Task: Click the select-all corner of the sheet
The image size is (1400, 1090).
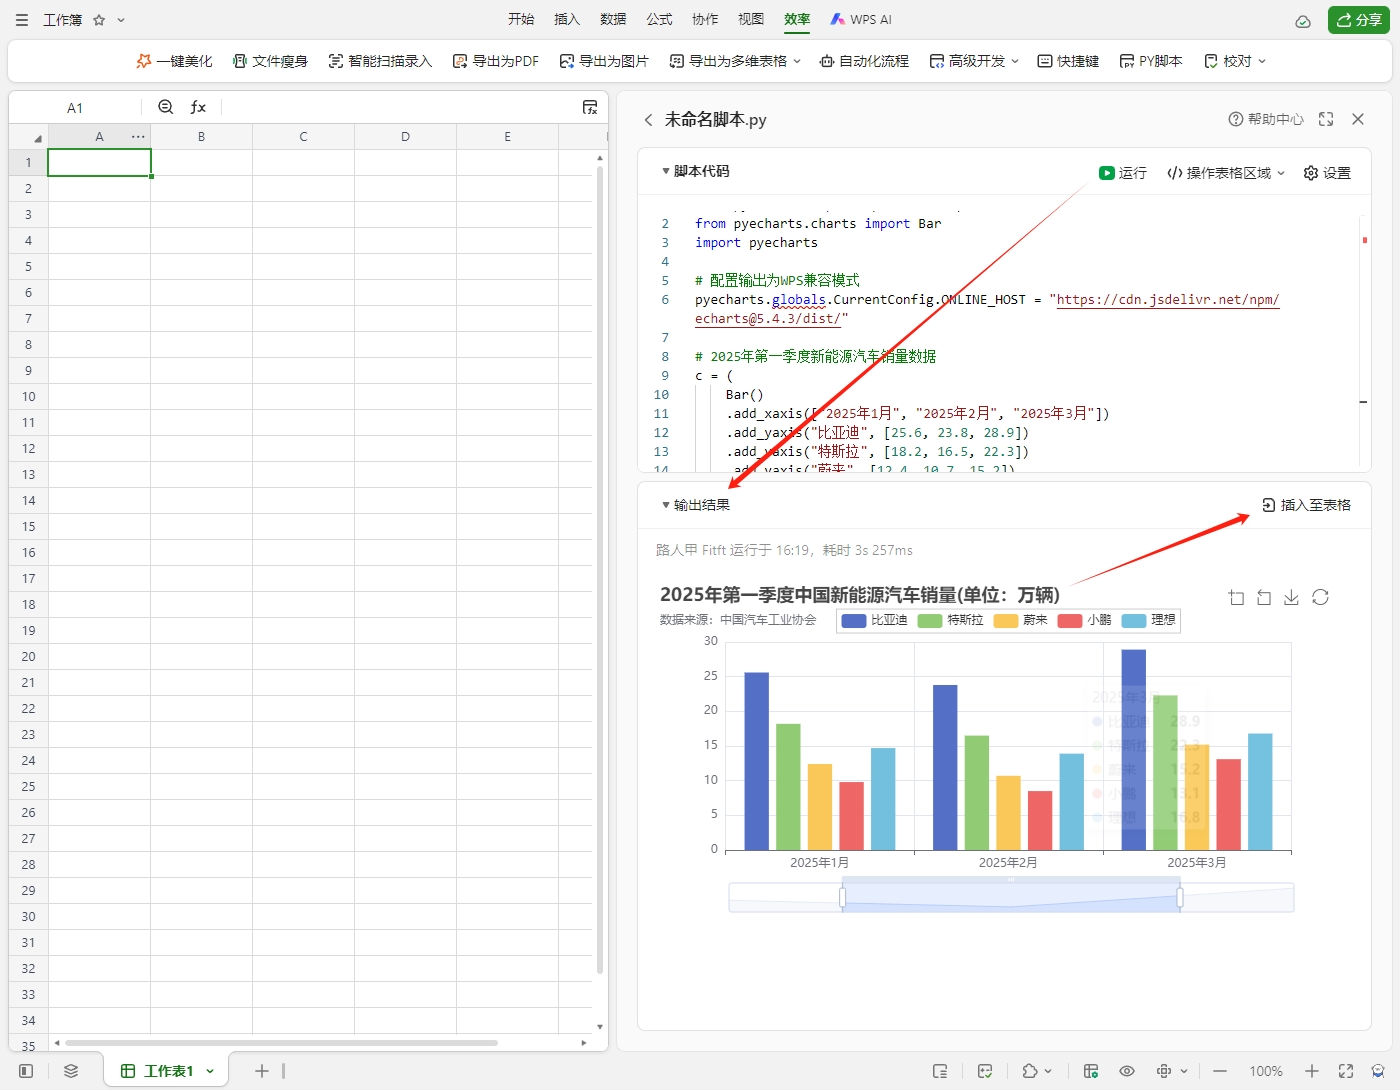Action: (28, 136)
